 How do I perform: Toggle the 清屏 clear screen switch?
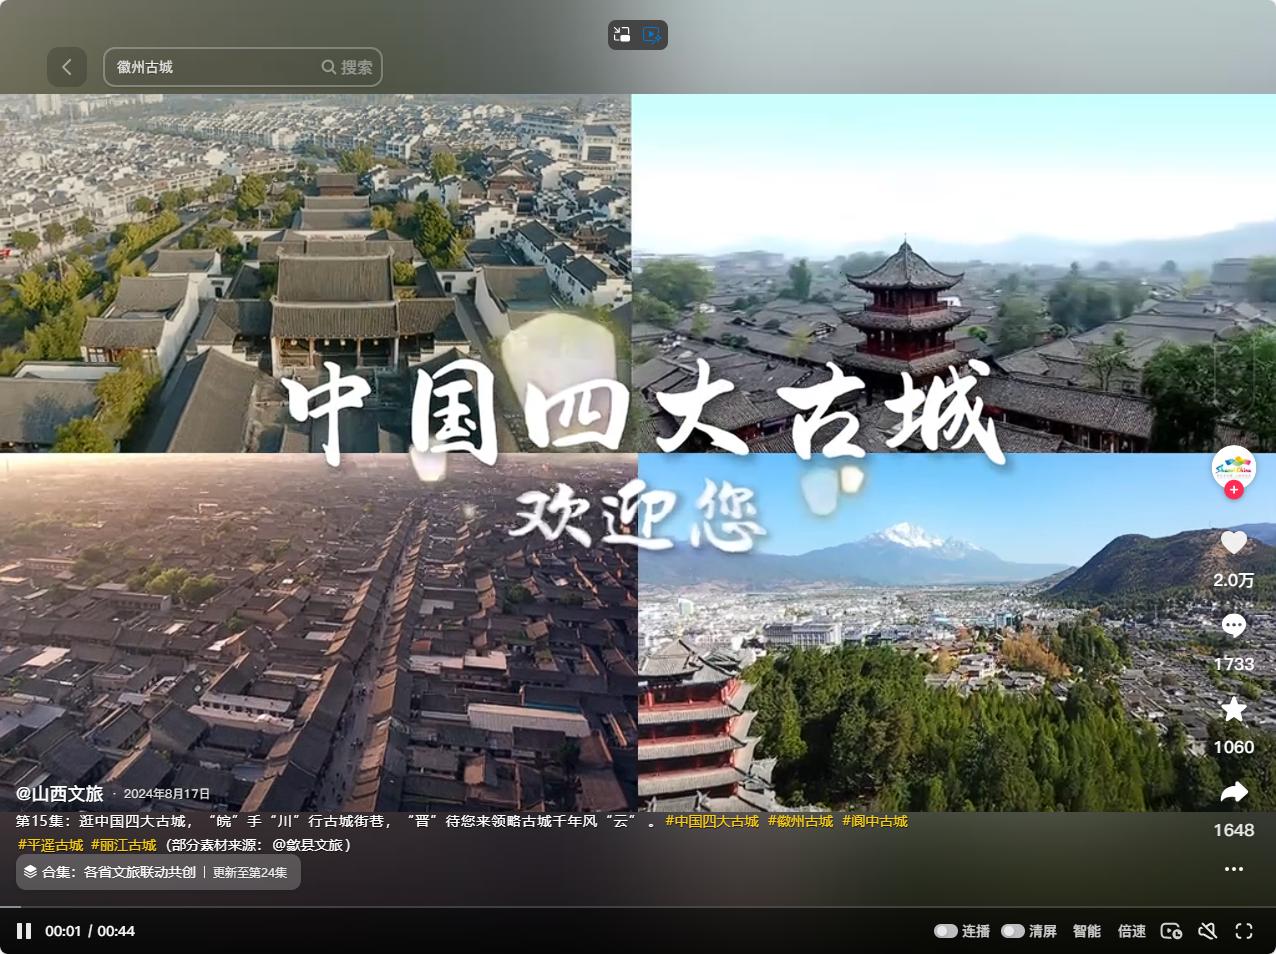click(x=1012, y=931)
